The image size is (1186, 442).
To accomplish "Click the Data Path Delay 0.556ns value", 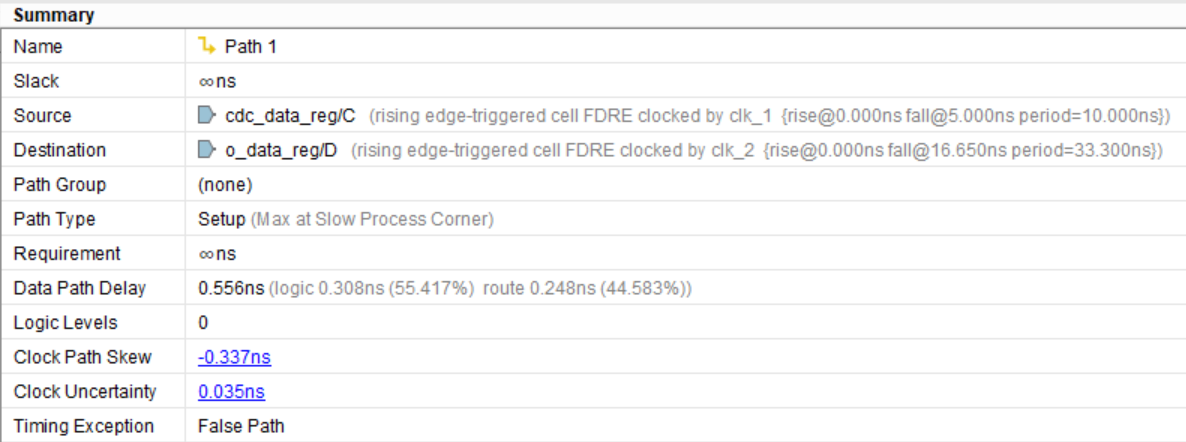I will 231,289.
